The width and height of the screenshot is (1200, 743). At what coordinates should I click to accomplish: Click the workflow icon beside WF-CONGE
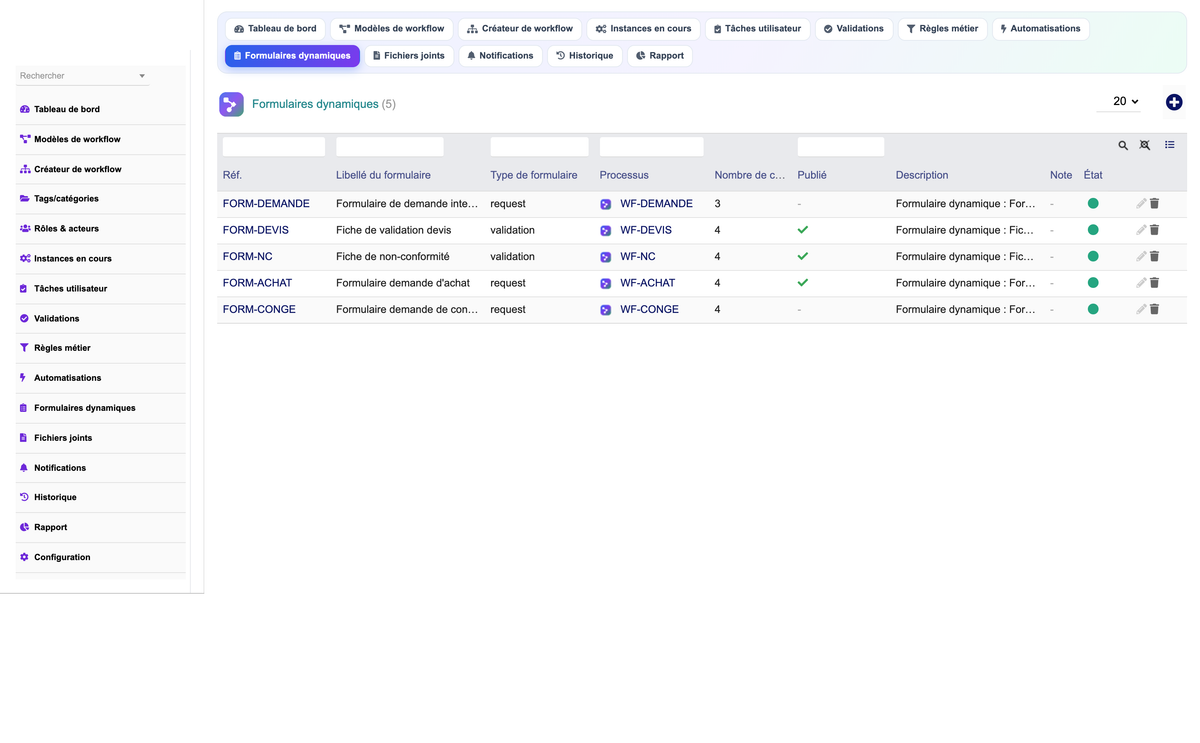click(x=606, y=310)
